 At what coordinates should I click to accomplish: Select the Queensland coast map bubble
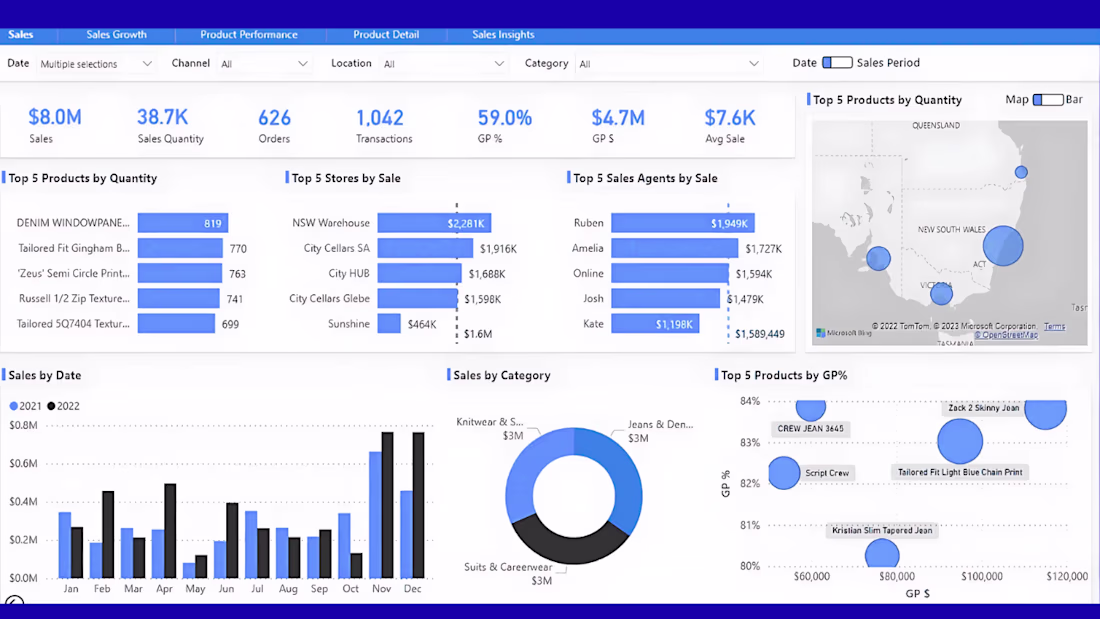point(1021,172)
